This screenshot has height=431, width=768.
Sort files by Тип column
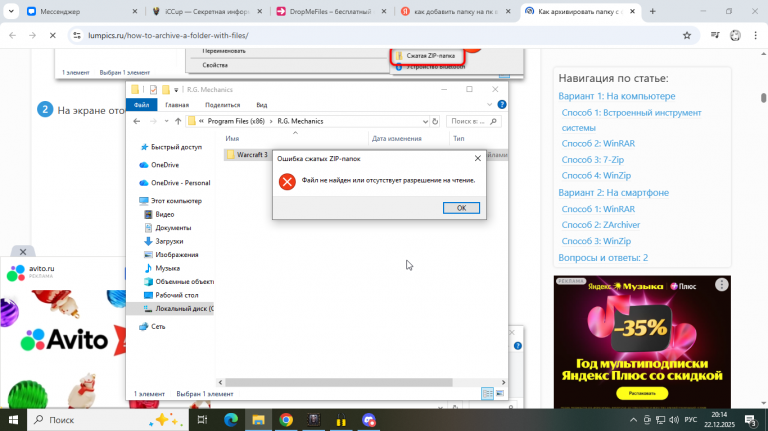[458, 139]
